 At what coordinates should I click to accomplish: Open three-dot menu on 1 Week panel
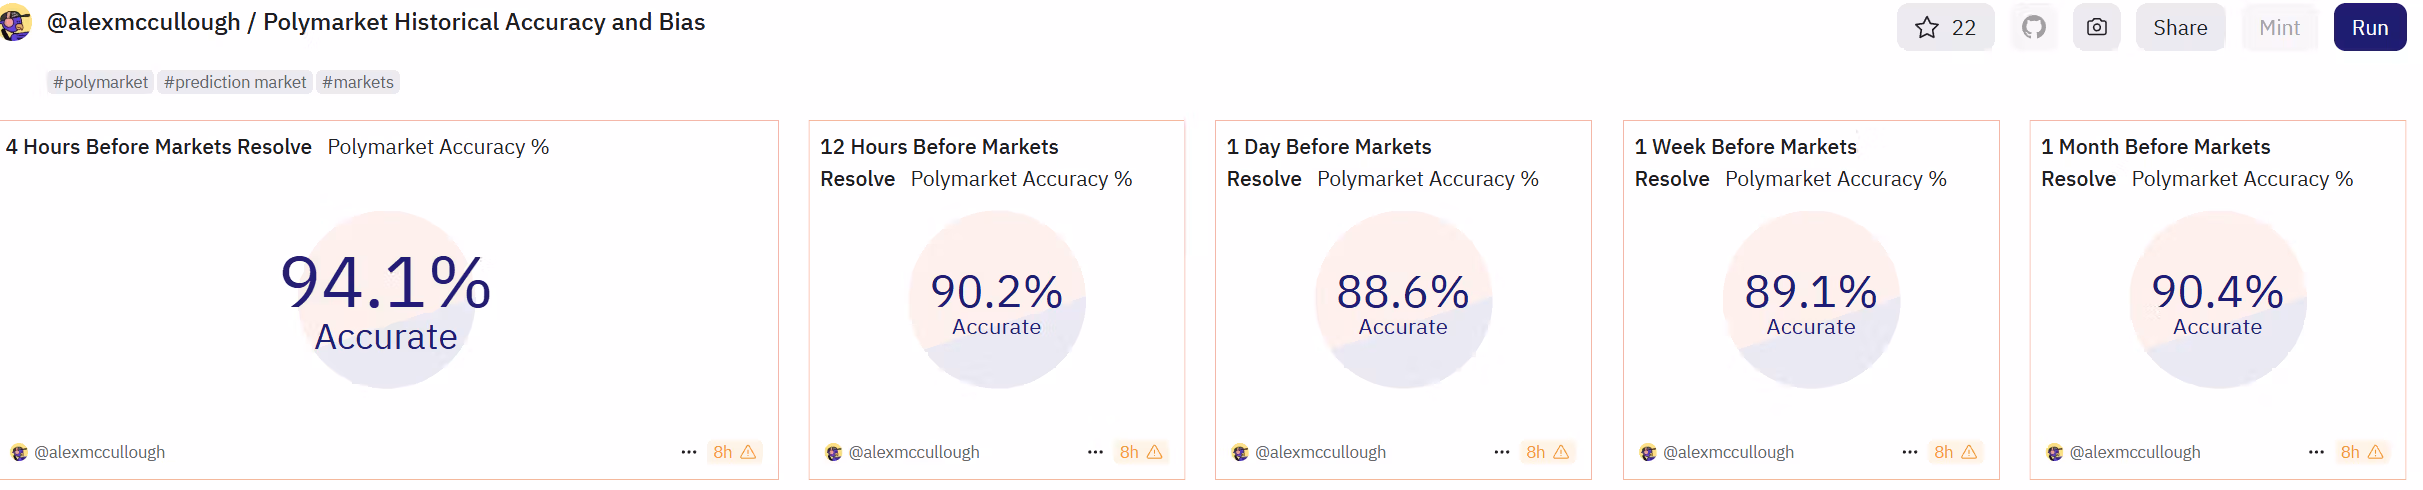click(x=1910, y=452)
